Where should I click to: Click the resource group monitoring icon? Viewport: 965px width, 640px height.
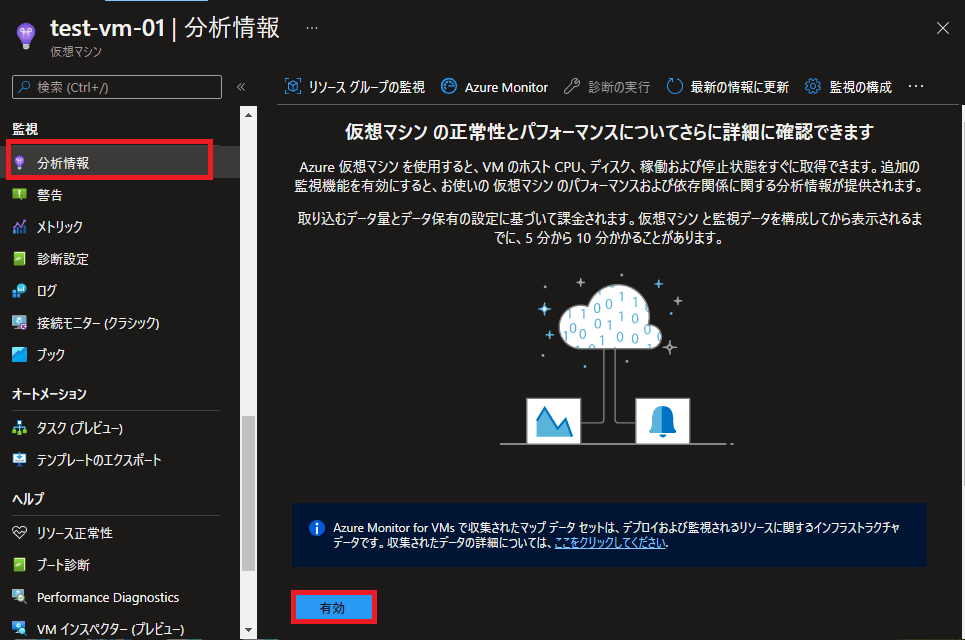[x=293, y=86]
